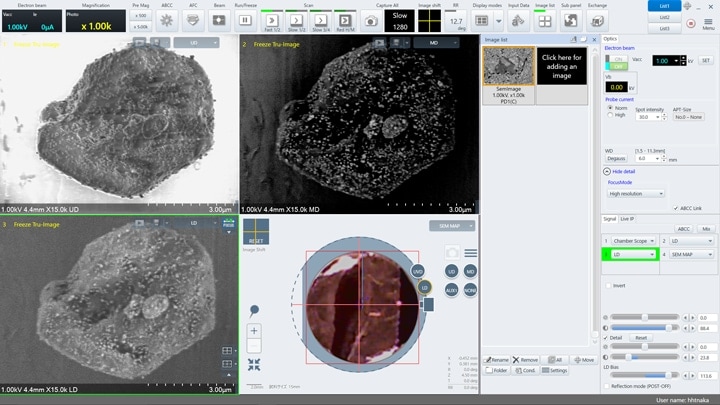Click the Capture All camera icon

pos(370,20)
